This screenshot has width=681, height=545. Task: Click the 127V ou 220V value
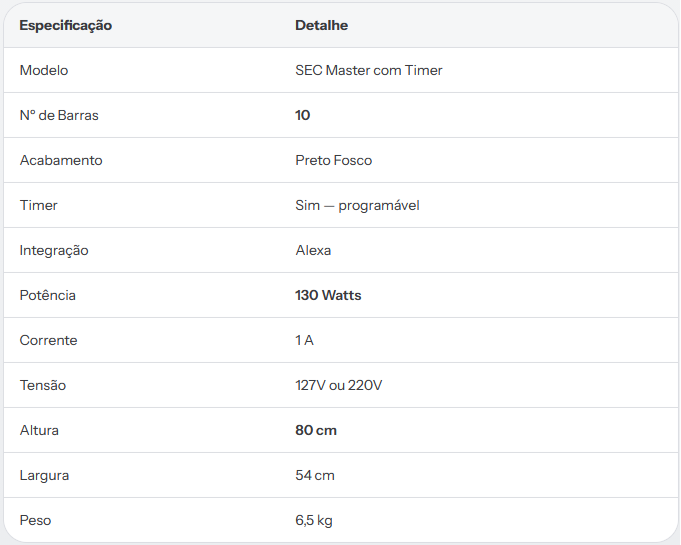(339, 385)
